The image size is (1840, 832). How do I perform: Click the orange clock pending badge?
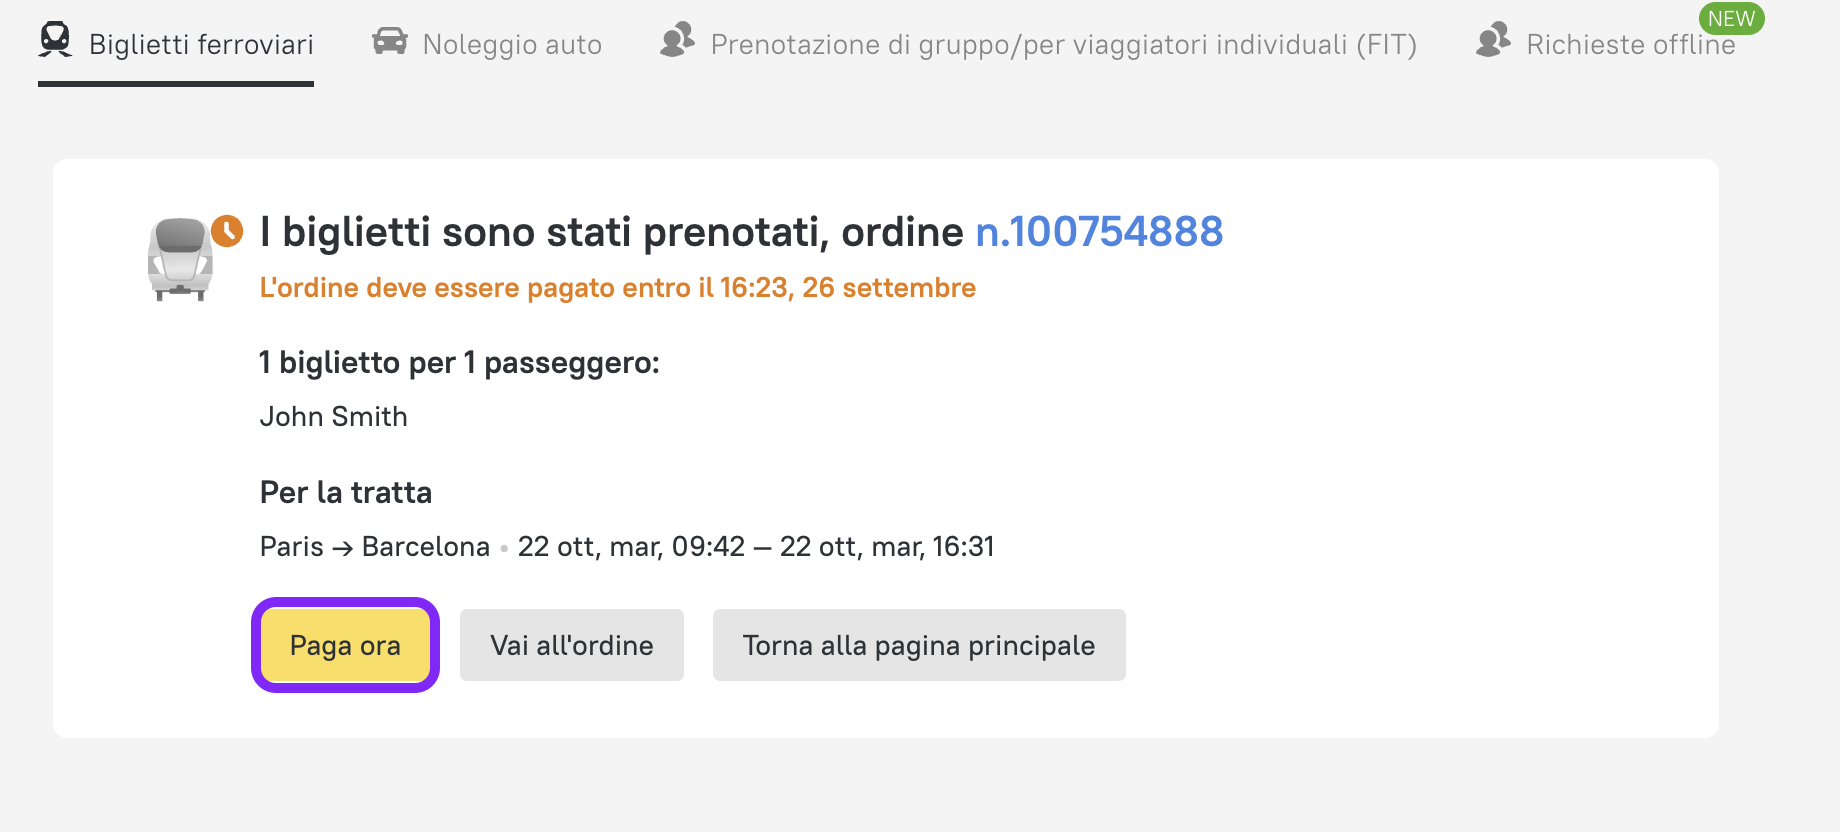[x=227, y=231]
